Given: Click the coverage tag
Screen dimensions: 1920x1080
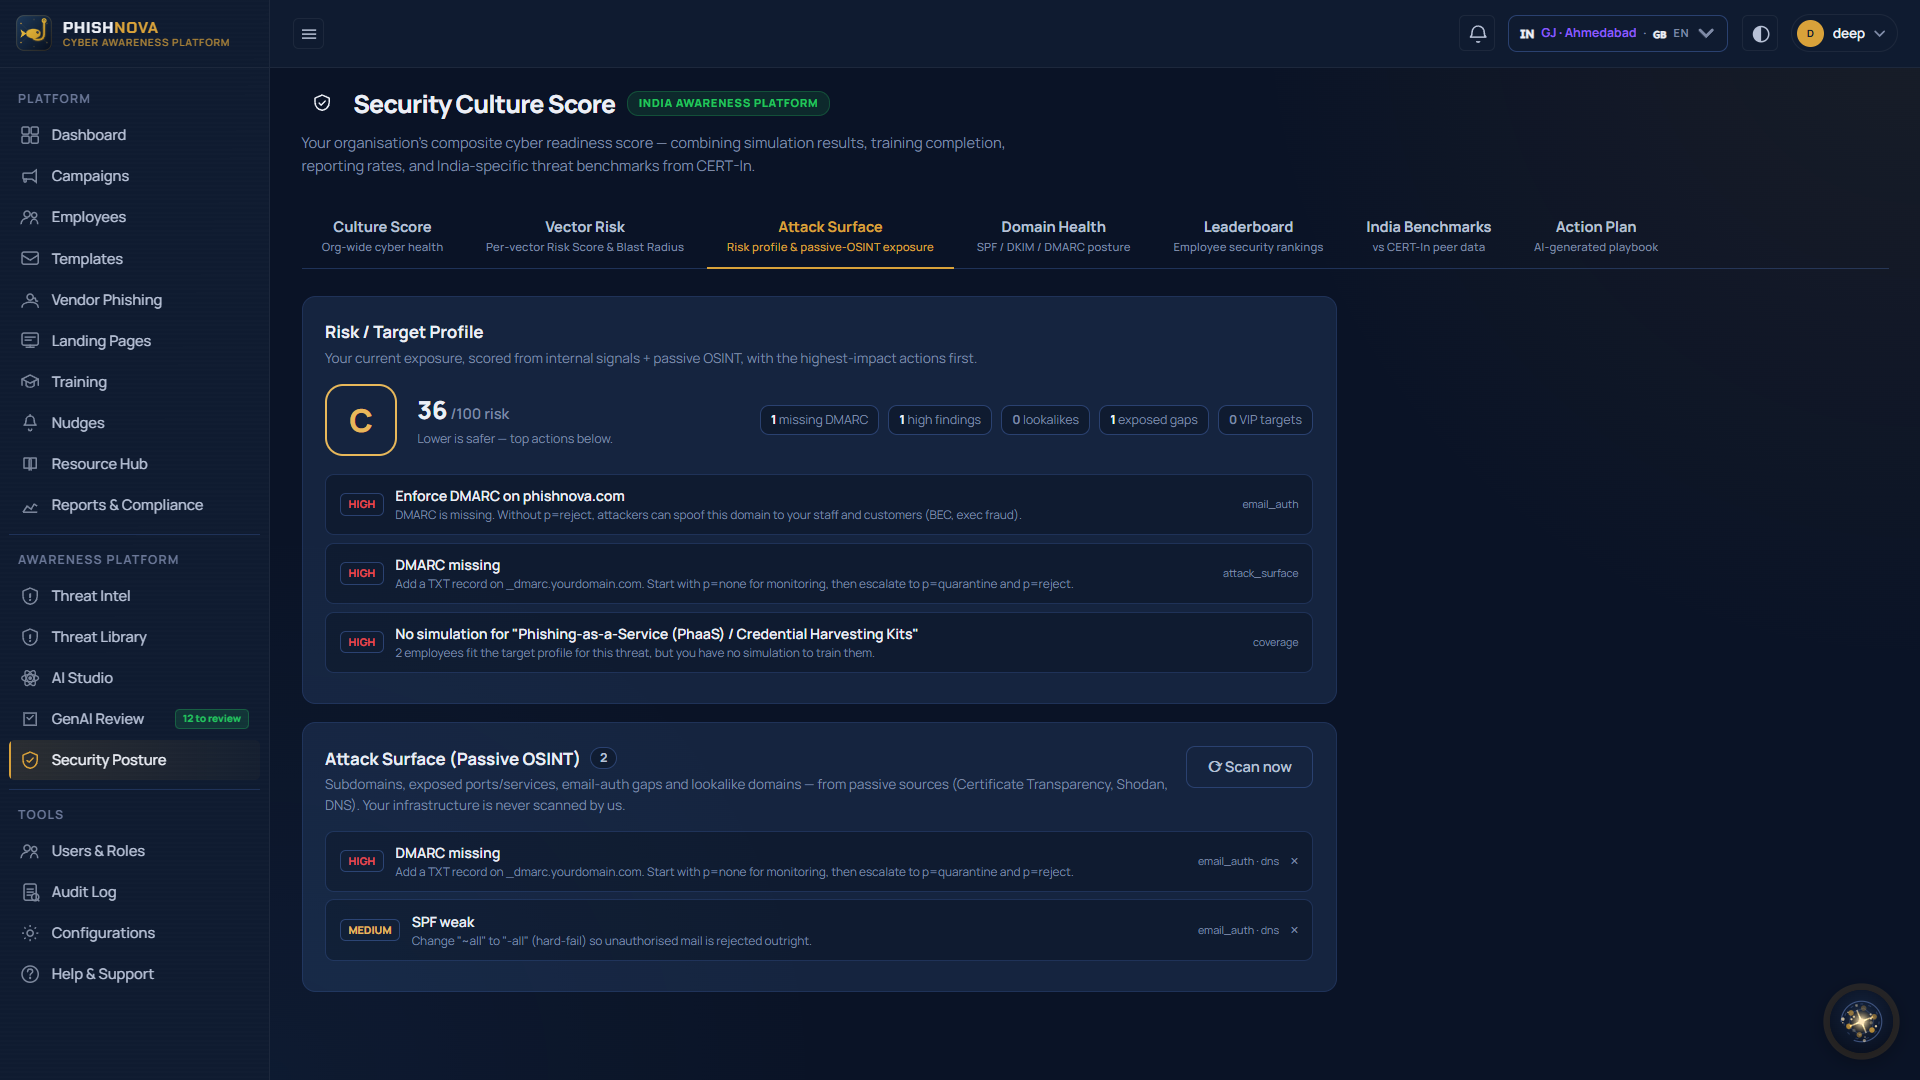Looking at the screenshot, I should point(1275,643).
